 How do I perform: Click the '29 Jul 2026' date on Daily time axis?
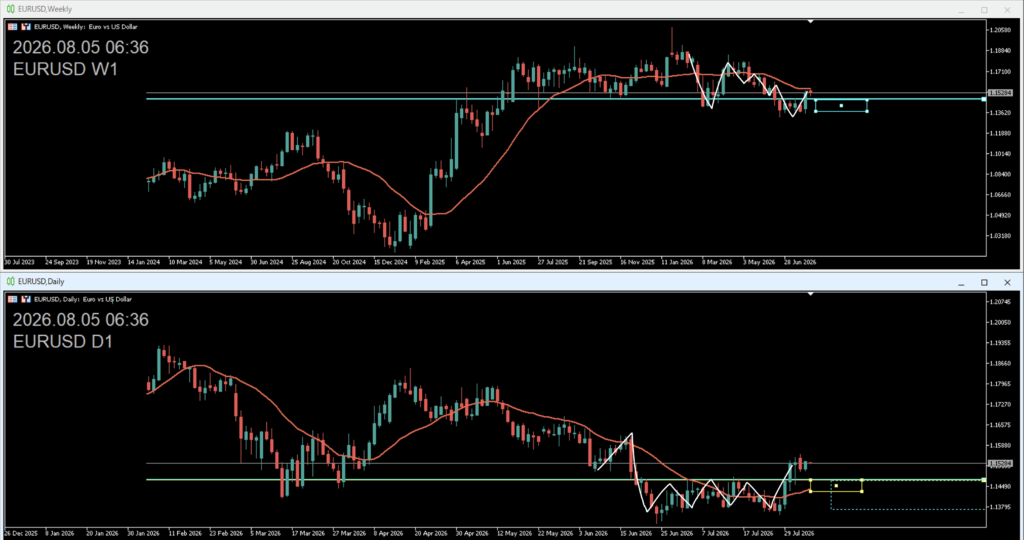coord(799,533)
